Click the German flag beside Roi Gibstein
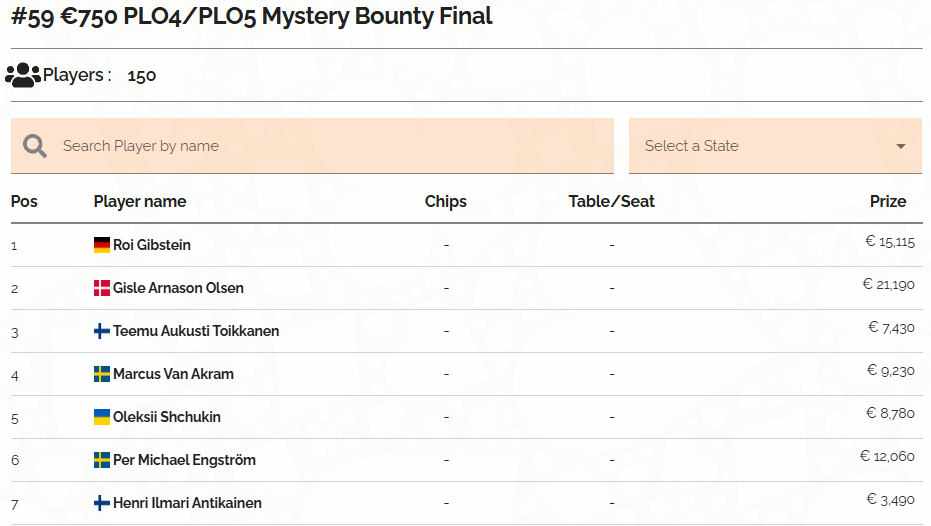931x526 pixels. (102, 245)
